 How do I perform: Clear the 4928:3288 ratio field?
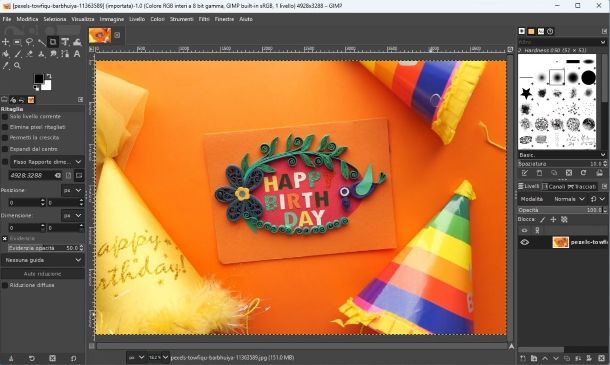click(58, 175)
